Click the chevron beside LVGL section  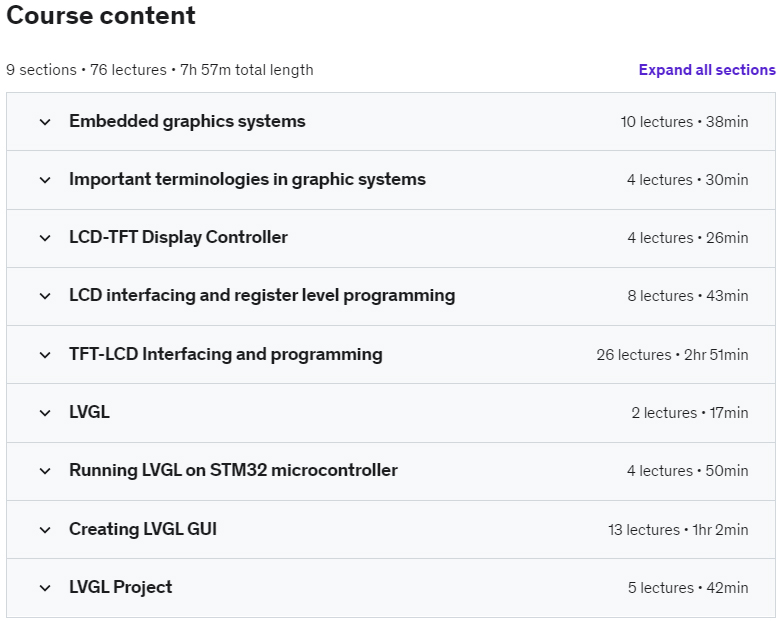(x=45, y=413)
